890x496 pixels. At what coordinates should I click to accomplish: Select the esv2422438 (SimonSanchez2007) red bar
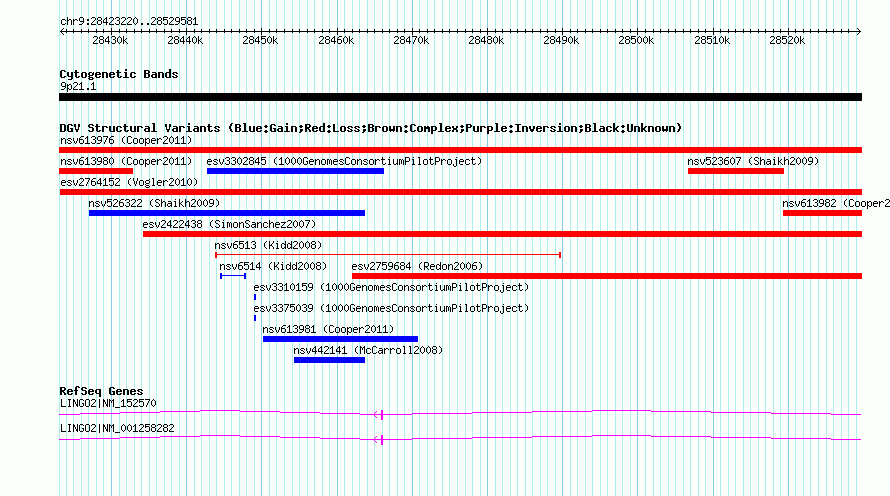[502, 234]
